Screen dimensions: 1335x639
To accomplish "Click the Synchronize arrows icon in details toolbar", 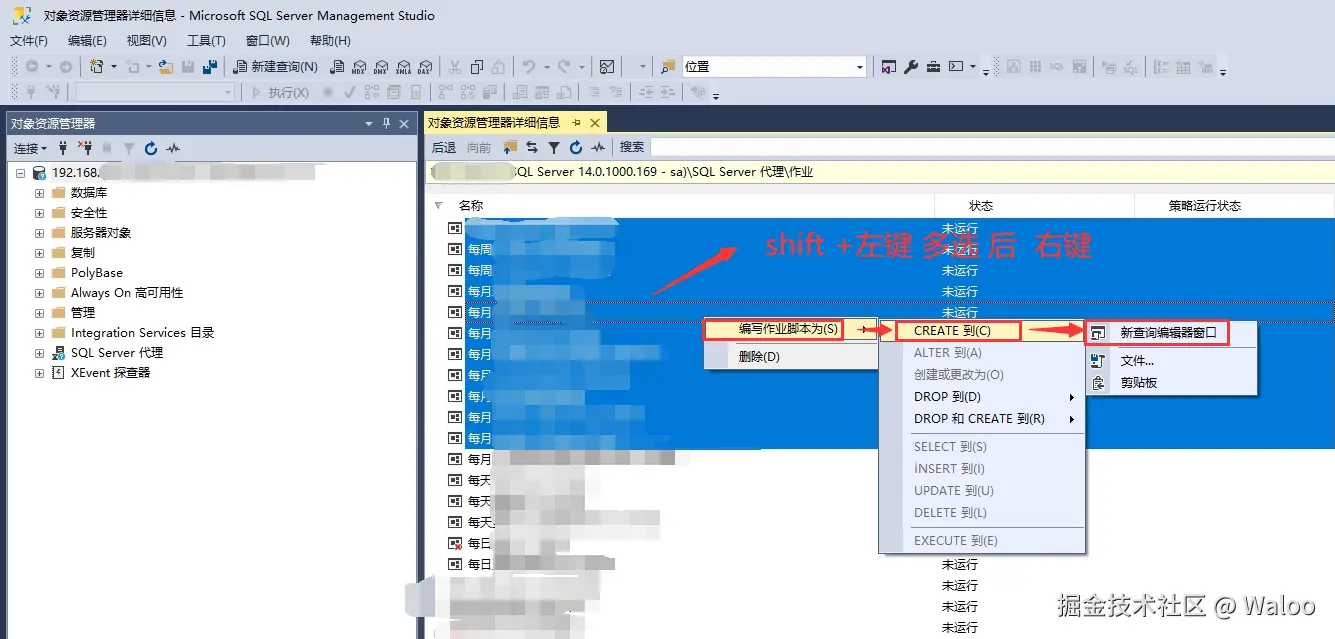I will tap(532, 147).
